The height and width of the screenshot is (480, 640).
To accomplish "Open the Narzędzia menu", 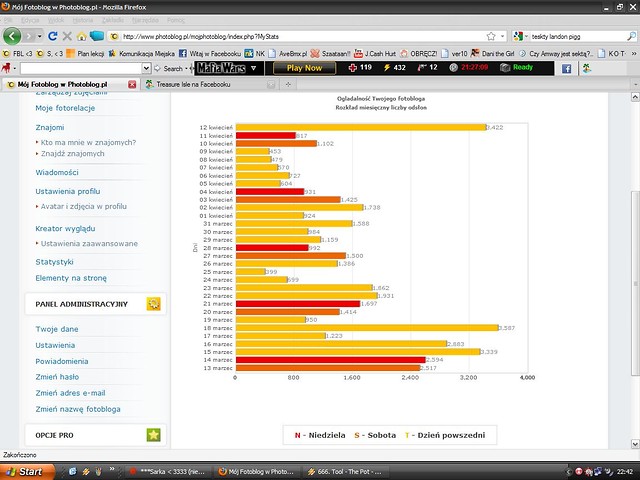I will [x=145, y=20].
